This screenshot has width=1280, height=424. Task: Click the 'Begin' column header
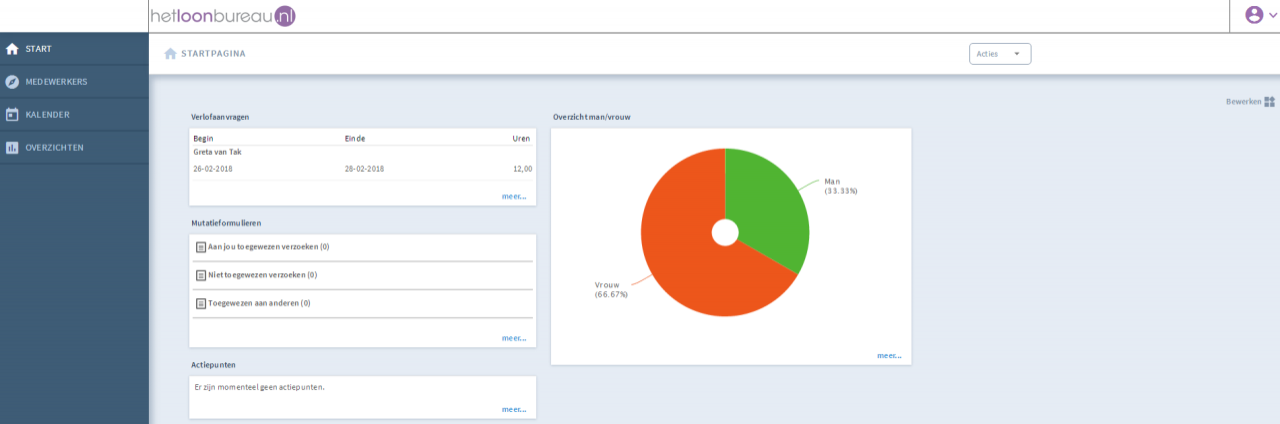click(203, 138)
